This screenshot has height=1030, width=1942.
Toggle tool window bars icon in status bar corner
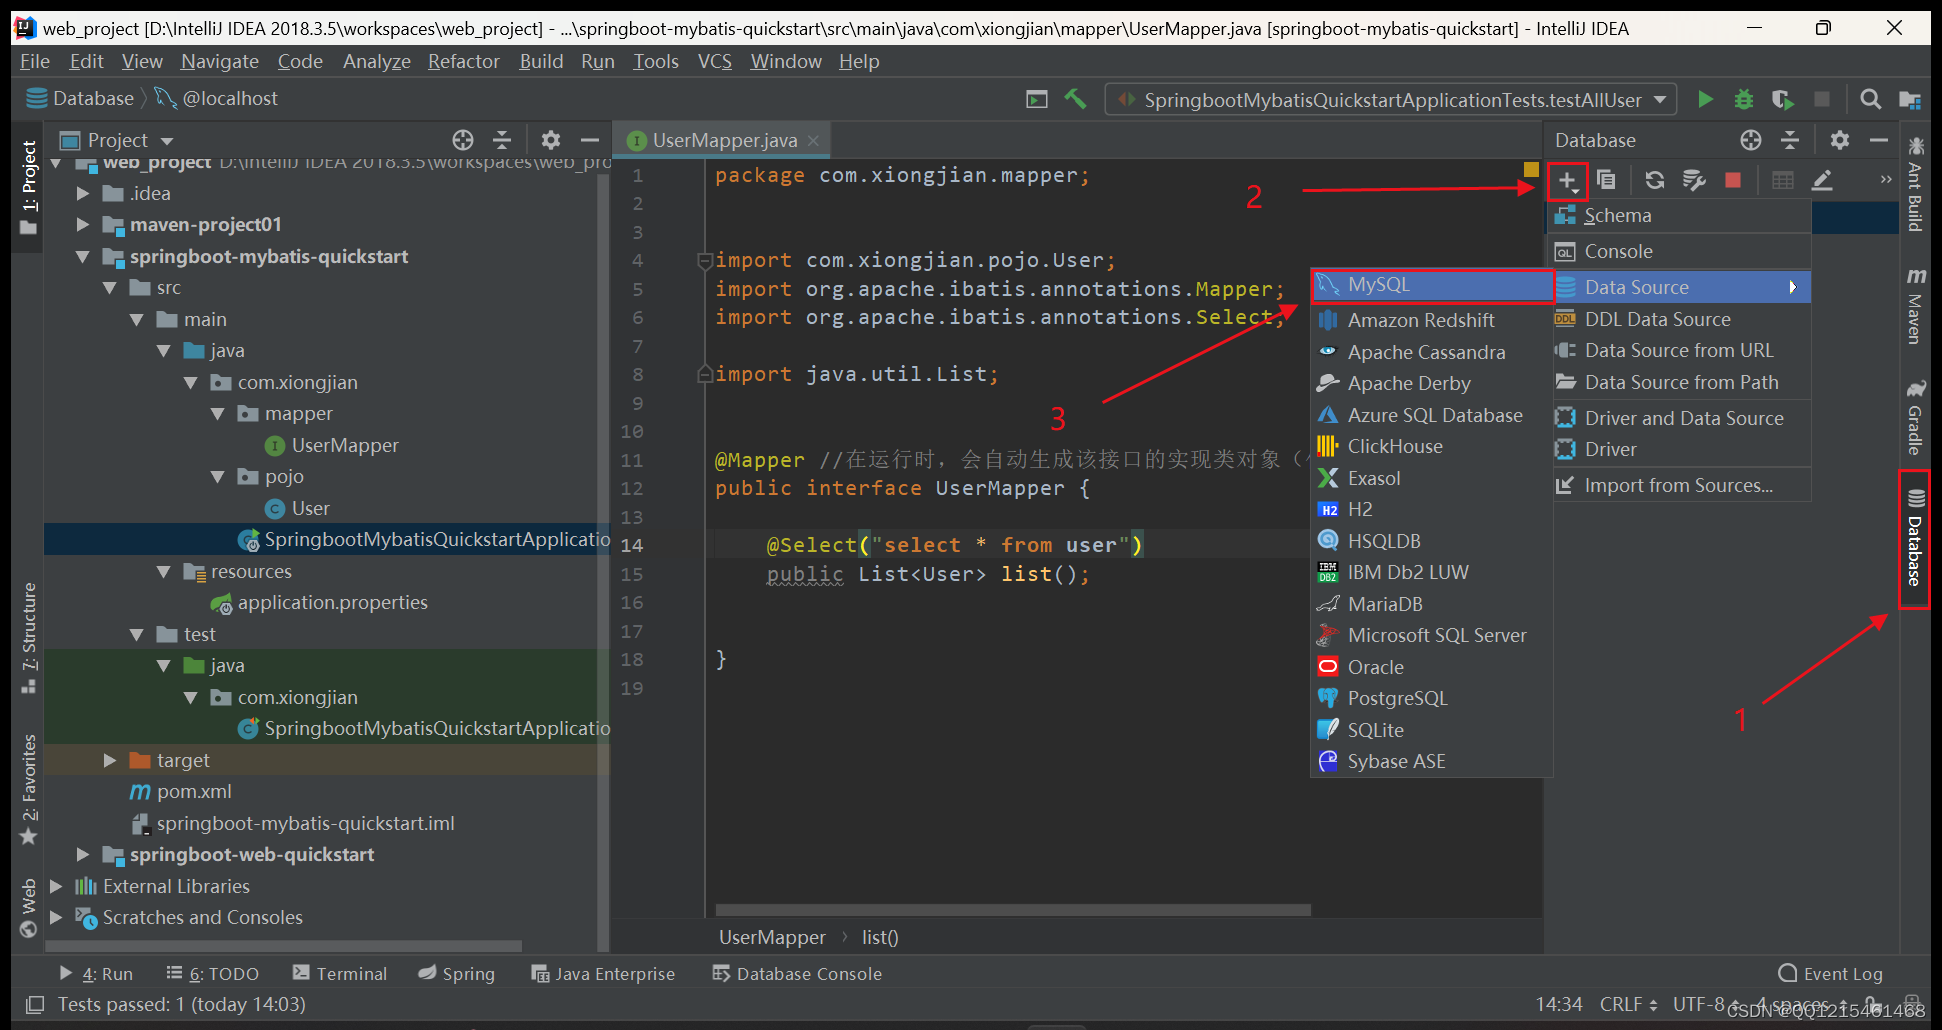35,1004
